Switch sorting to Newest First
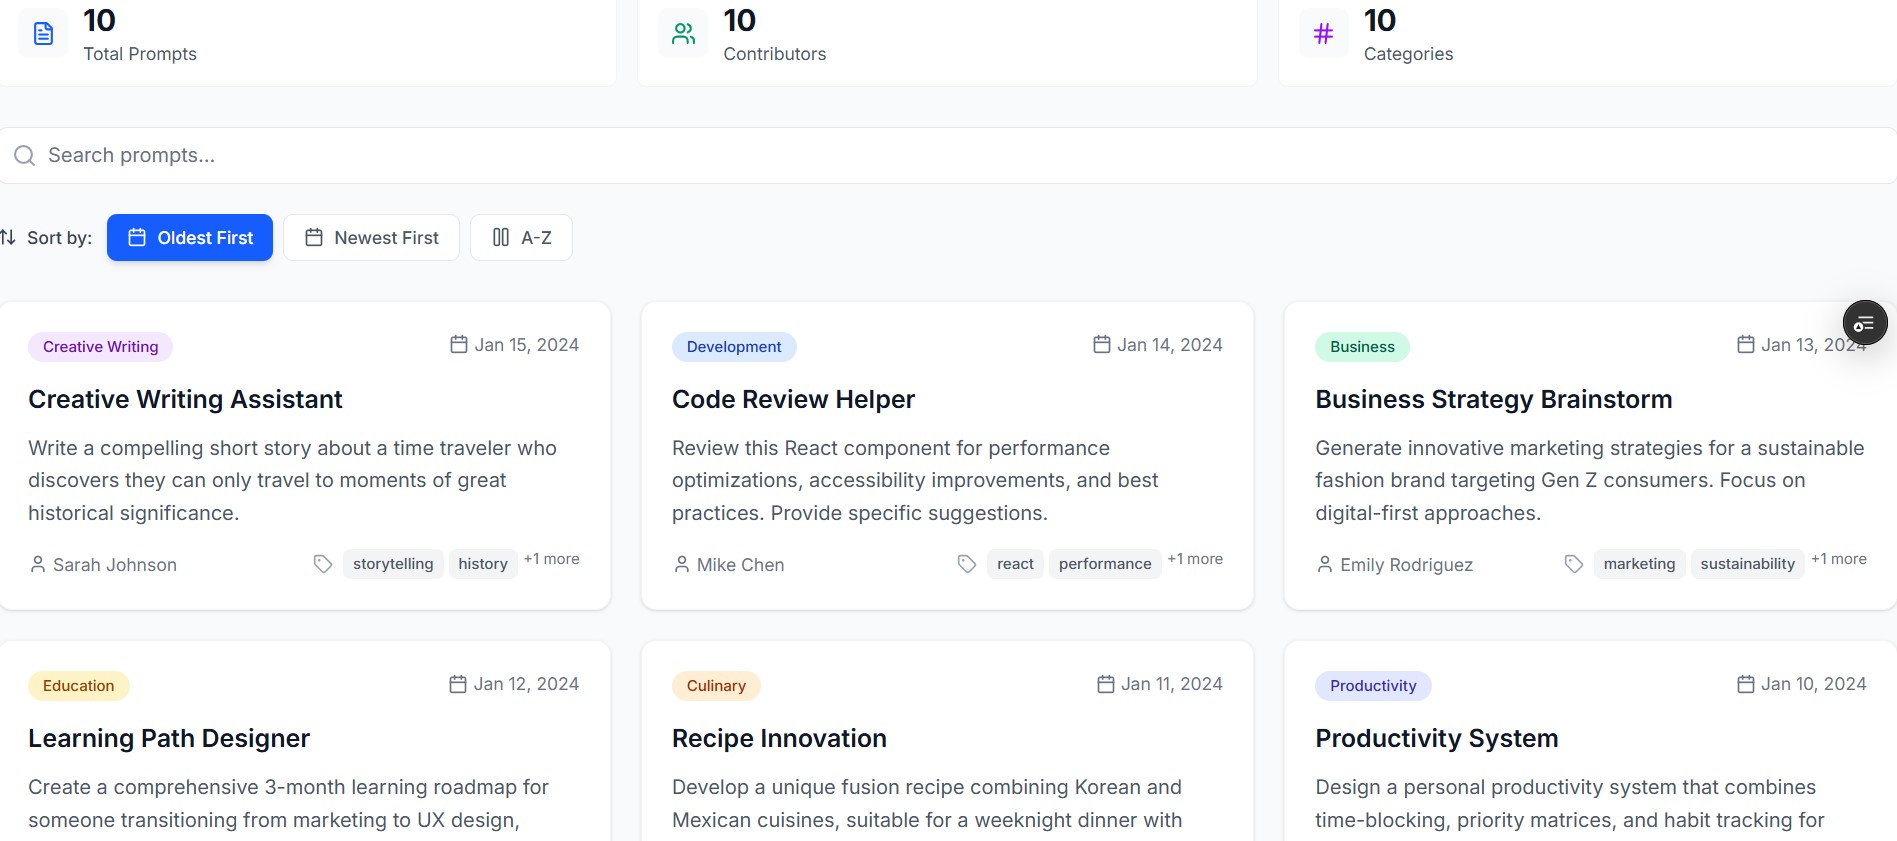The image size is (1897, 841). 371,238
